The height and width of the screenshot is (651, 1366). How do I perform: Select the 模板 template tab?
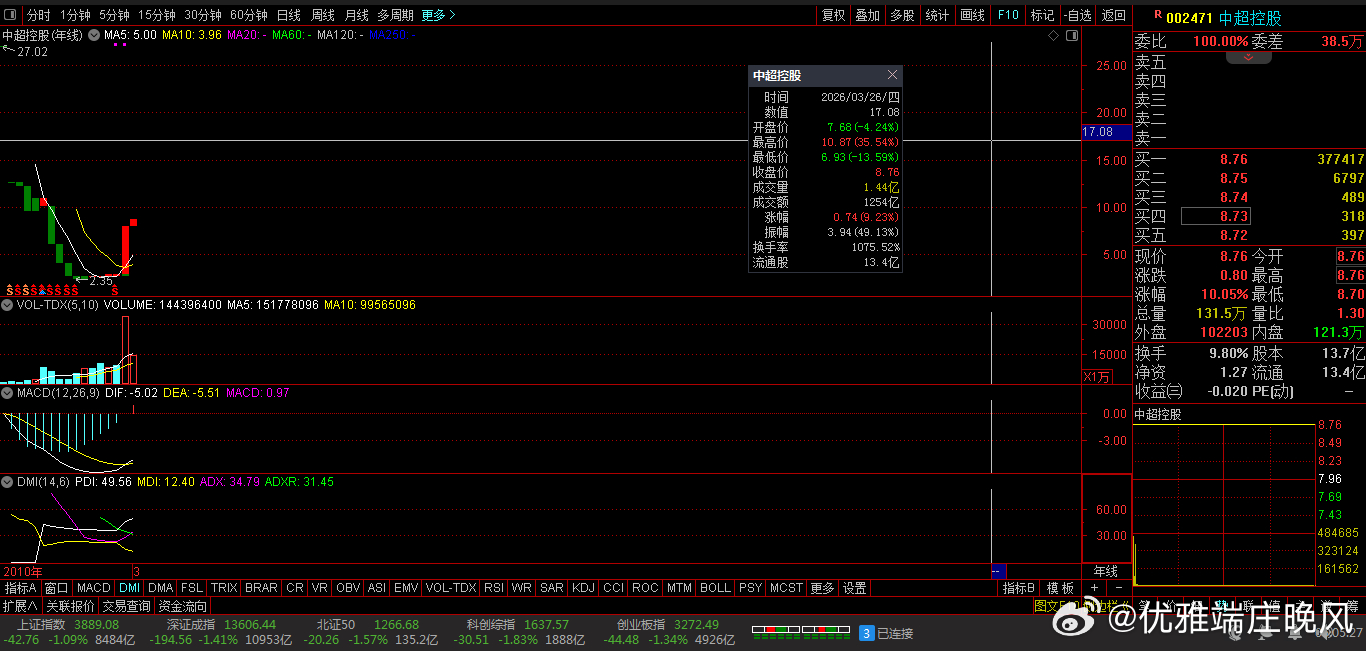pos(1061,588)
